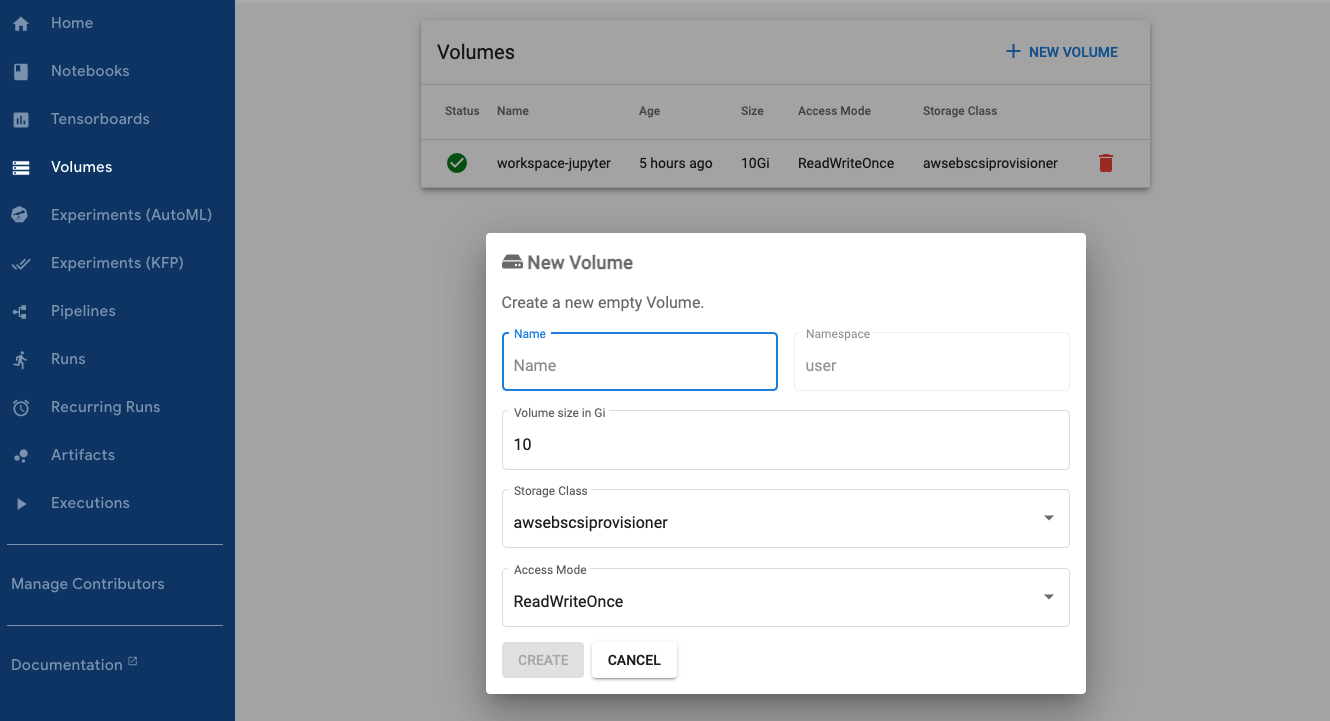Click the Notebooks book icon
Viewport: 1330px width, 721px height.
pos(21,71)
